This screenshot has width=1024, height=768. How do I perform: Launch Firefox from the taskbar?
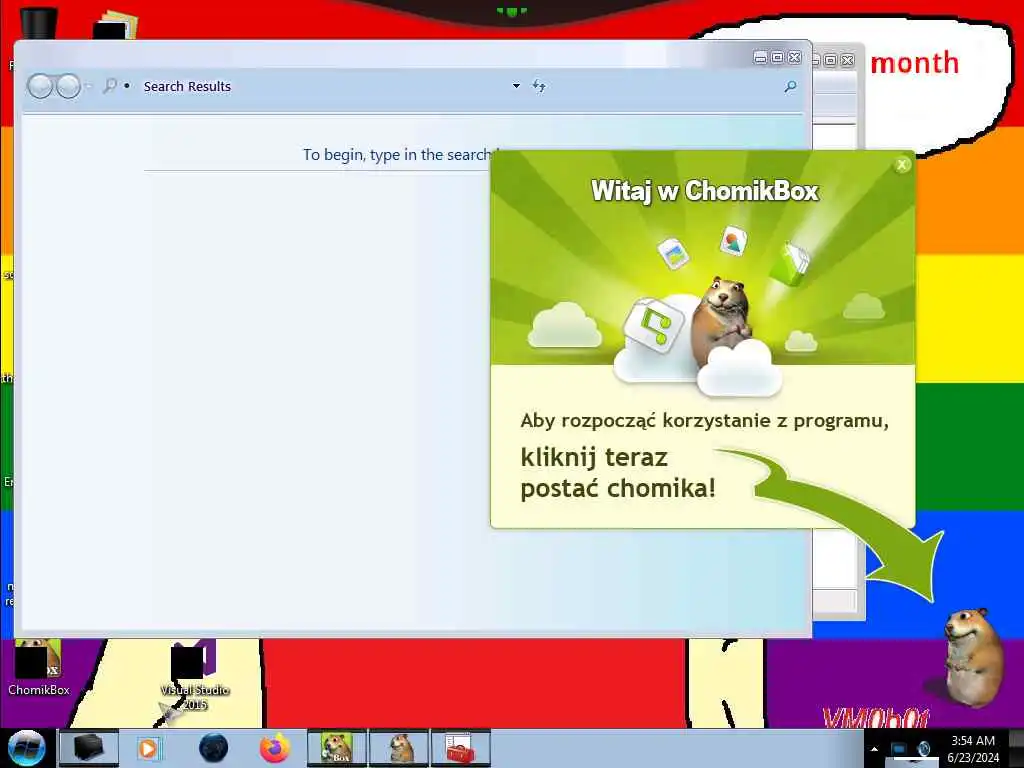275,748
